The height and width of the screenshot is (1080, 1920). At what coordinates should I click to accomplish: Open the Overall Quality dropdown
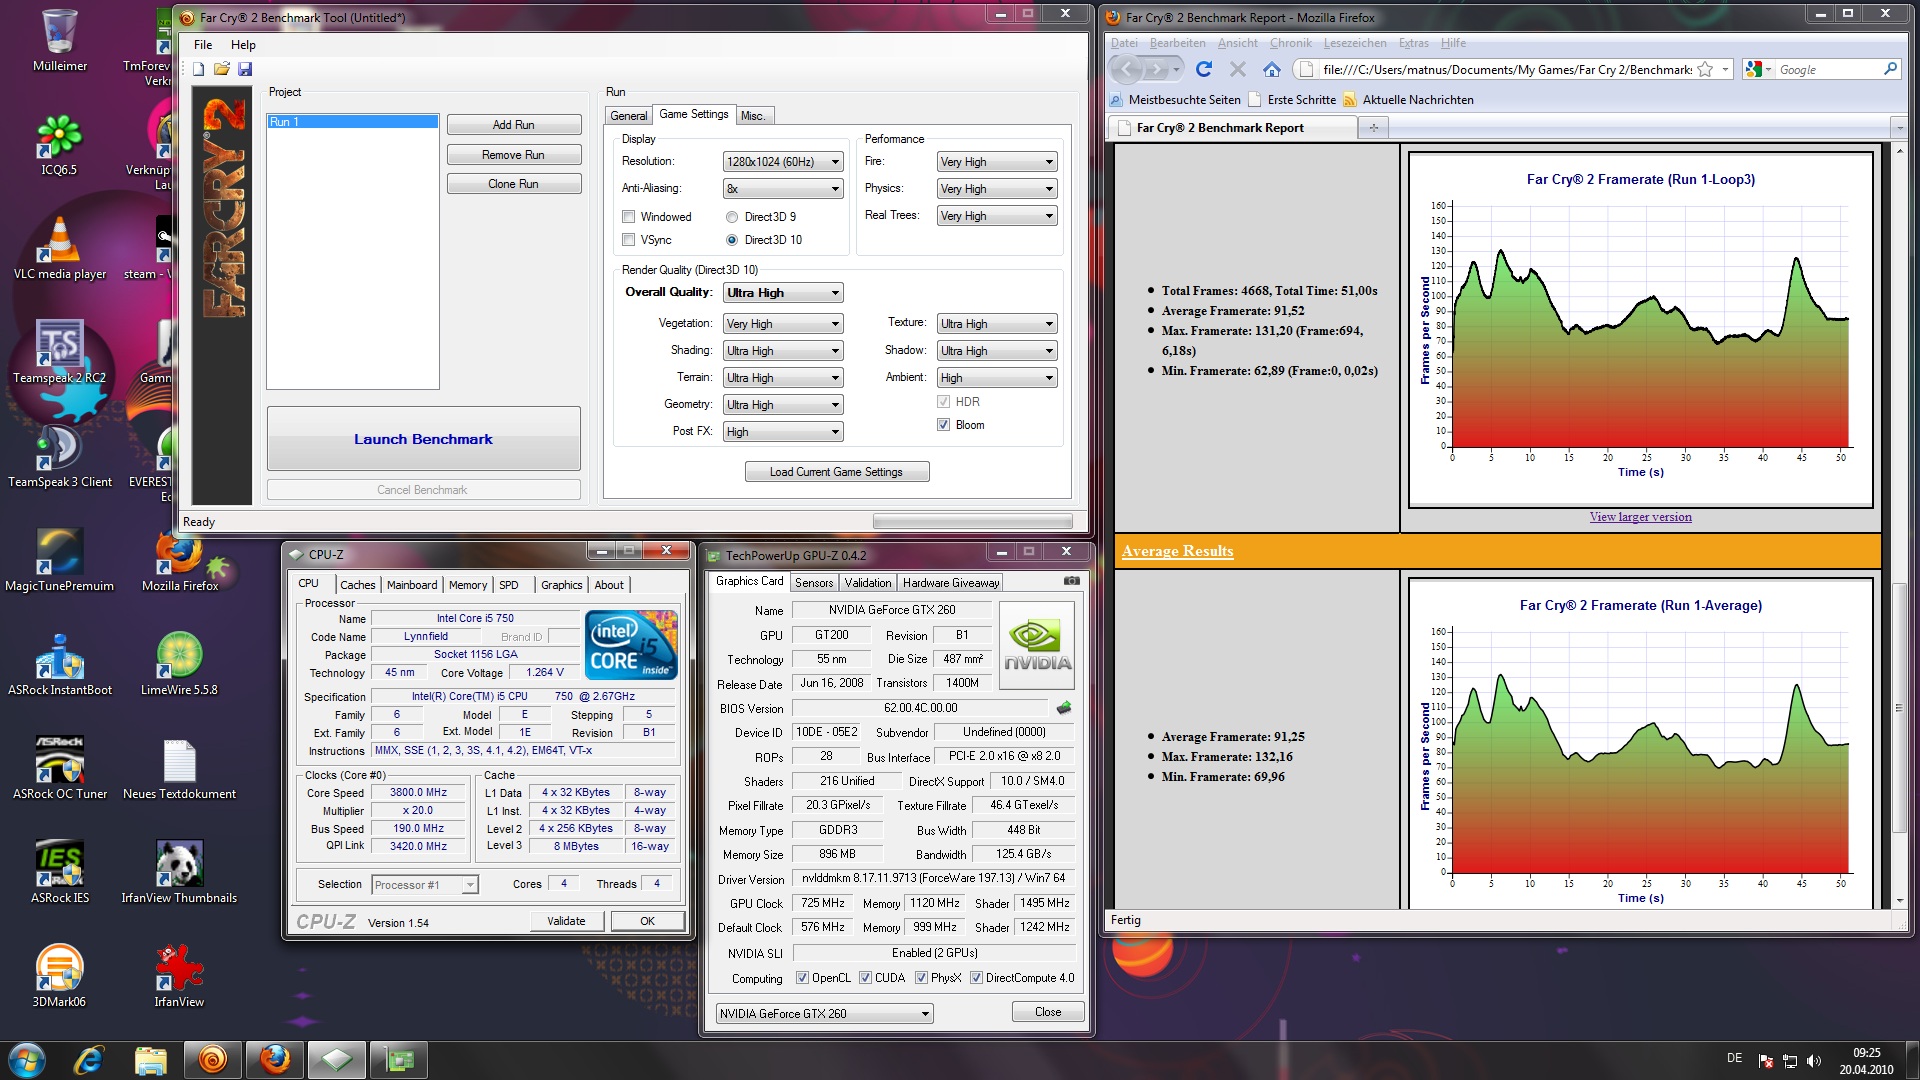pyautogui.click(x=783, y=293)
